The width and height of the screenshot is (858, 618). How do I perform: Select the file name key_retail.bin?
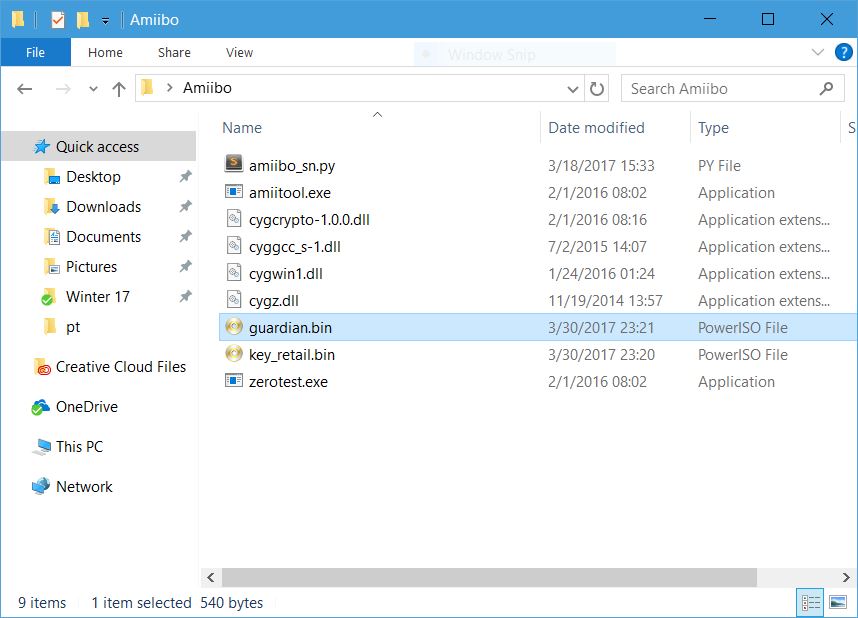[x=292, y=355]
